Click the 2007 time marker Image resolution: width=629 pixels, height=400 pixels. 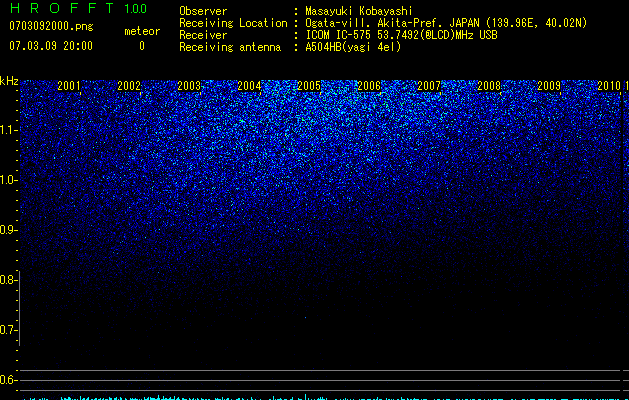429,86
